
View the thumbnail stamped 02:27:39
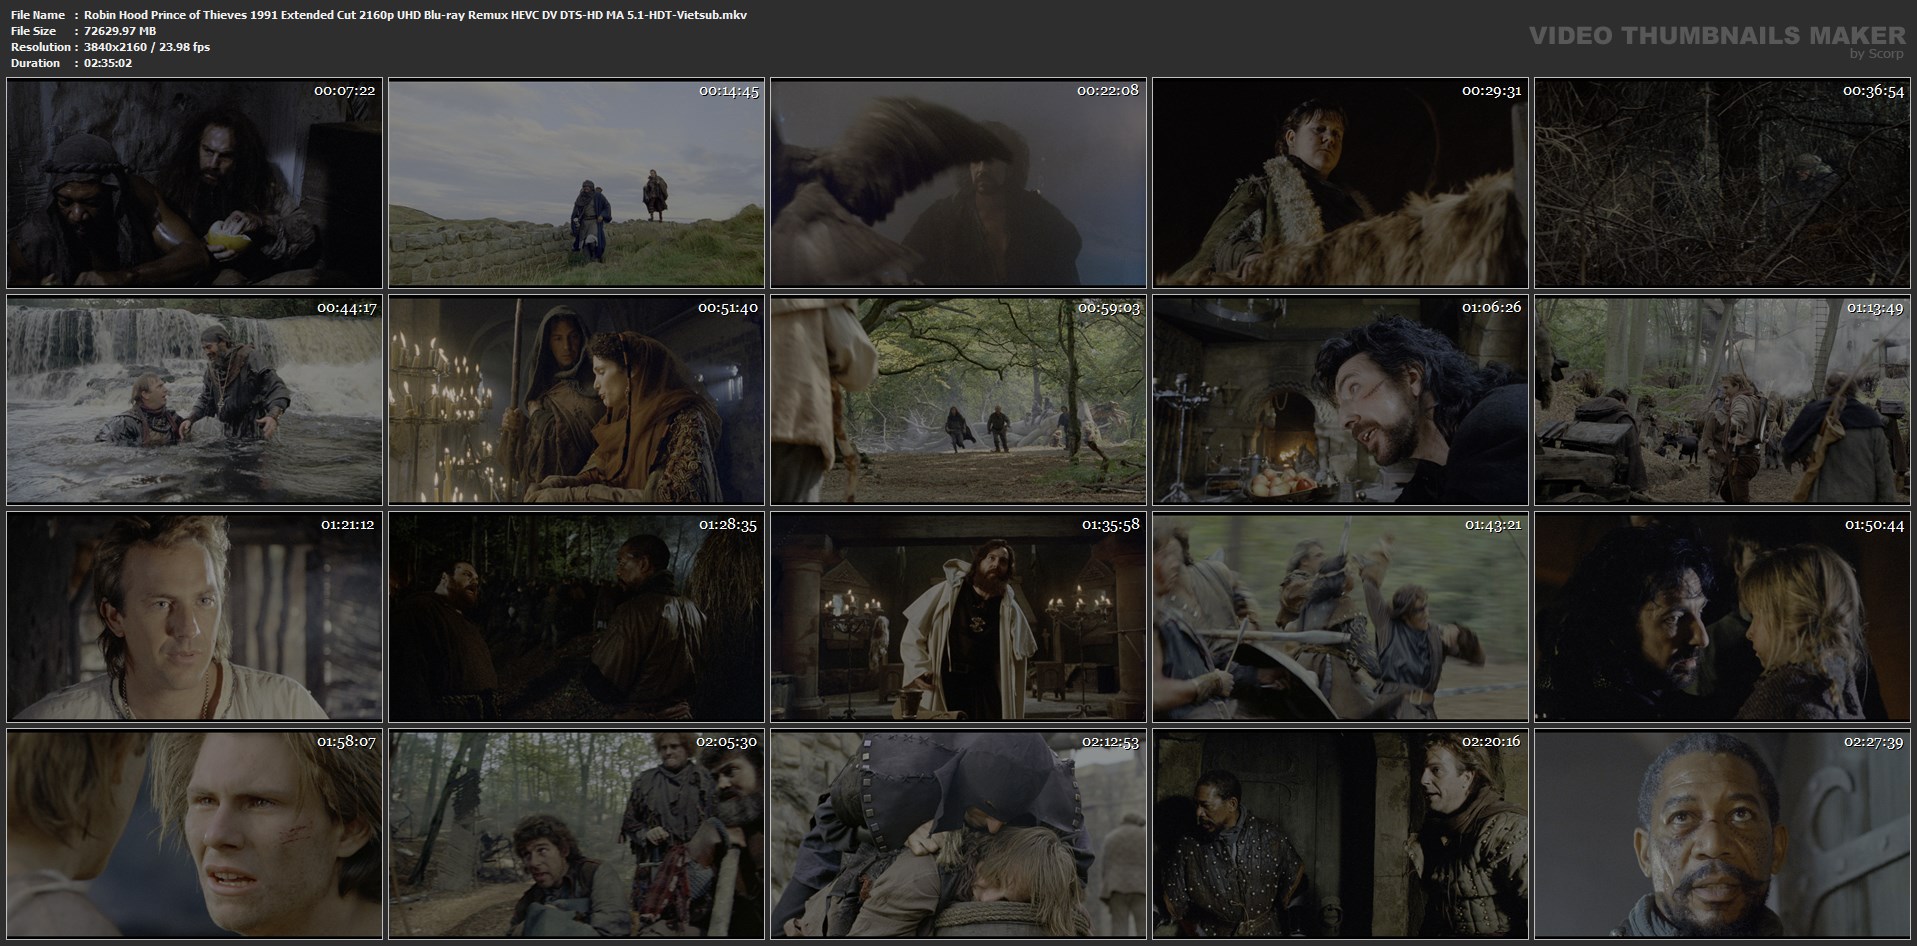click(x=1722, y=834)
